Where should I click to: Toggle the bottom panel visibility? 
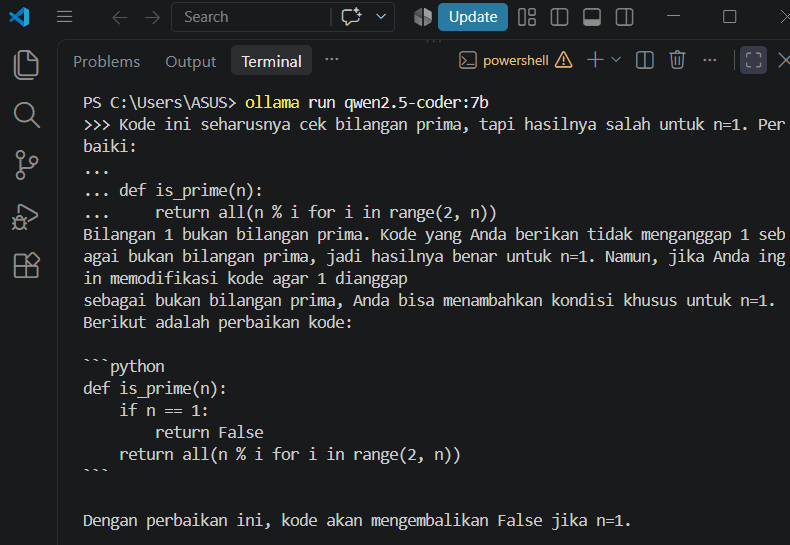coord(591,17)
